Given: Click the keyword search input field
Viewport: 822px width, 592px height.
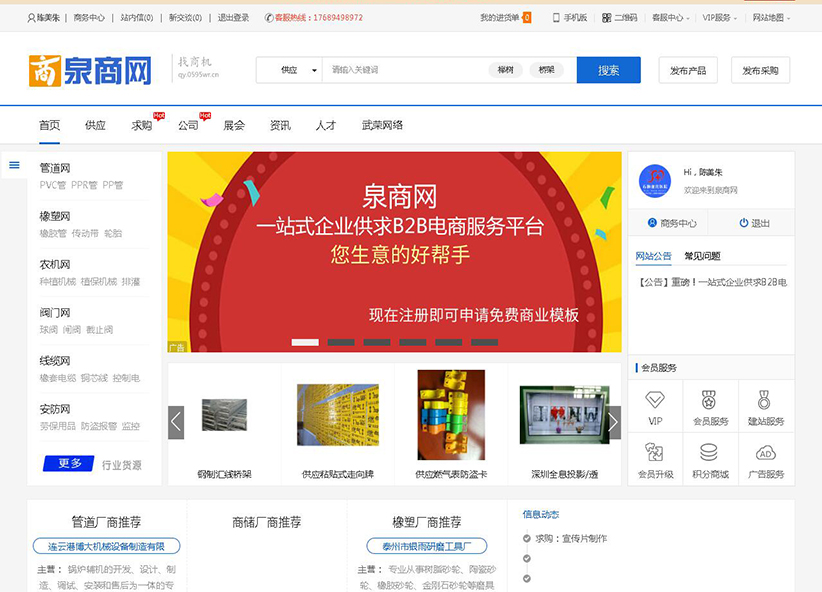Looking at the screenshot, I should point(400,70).
